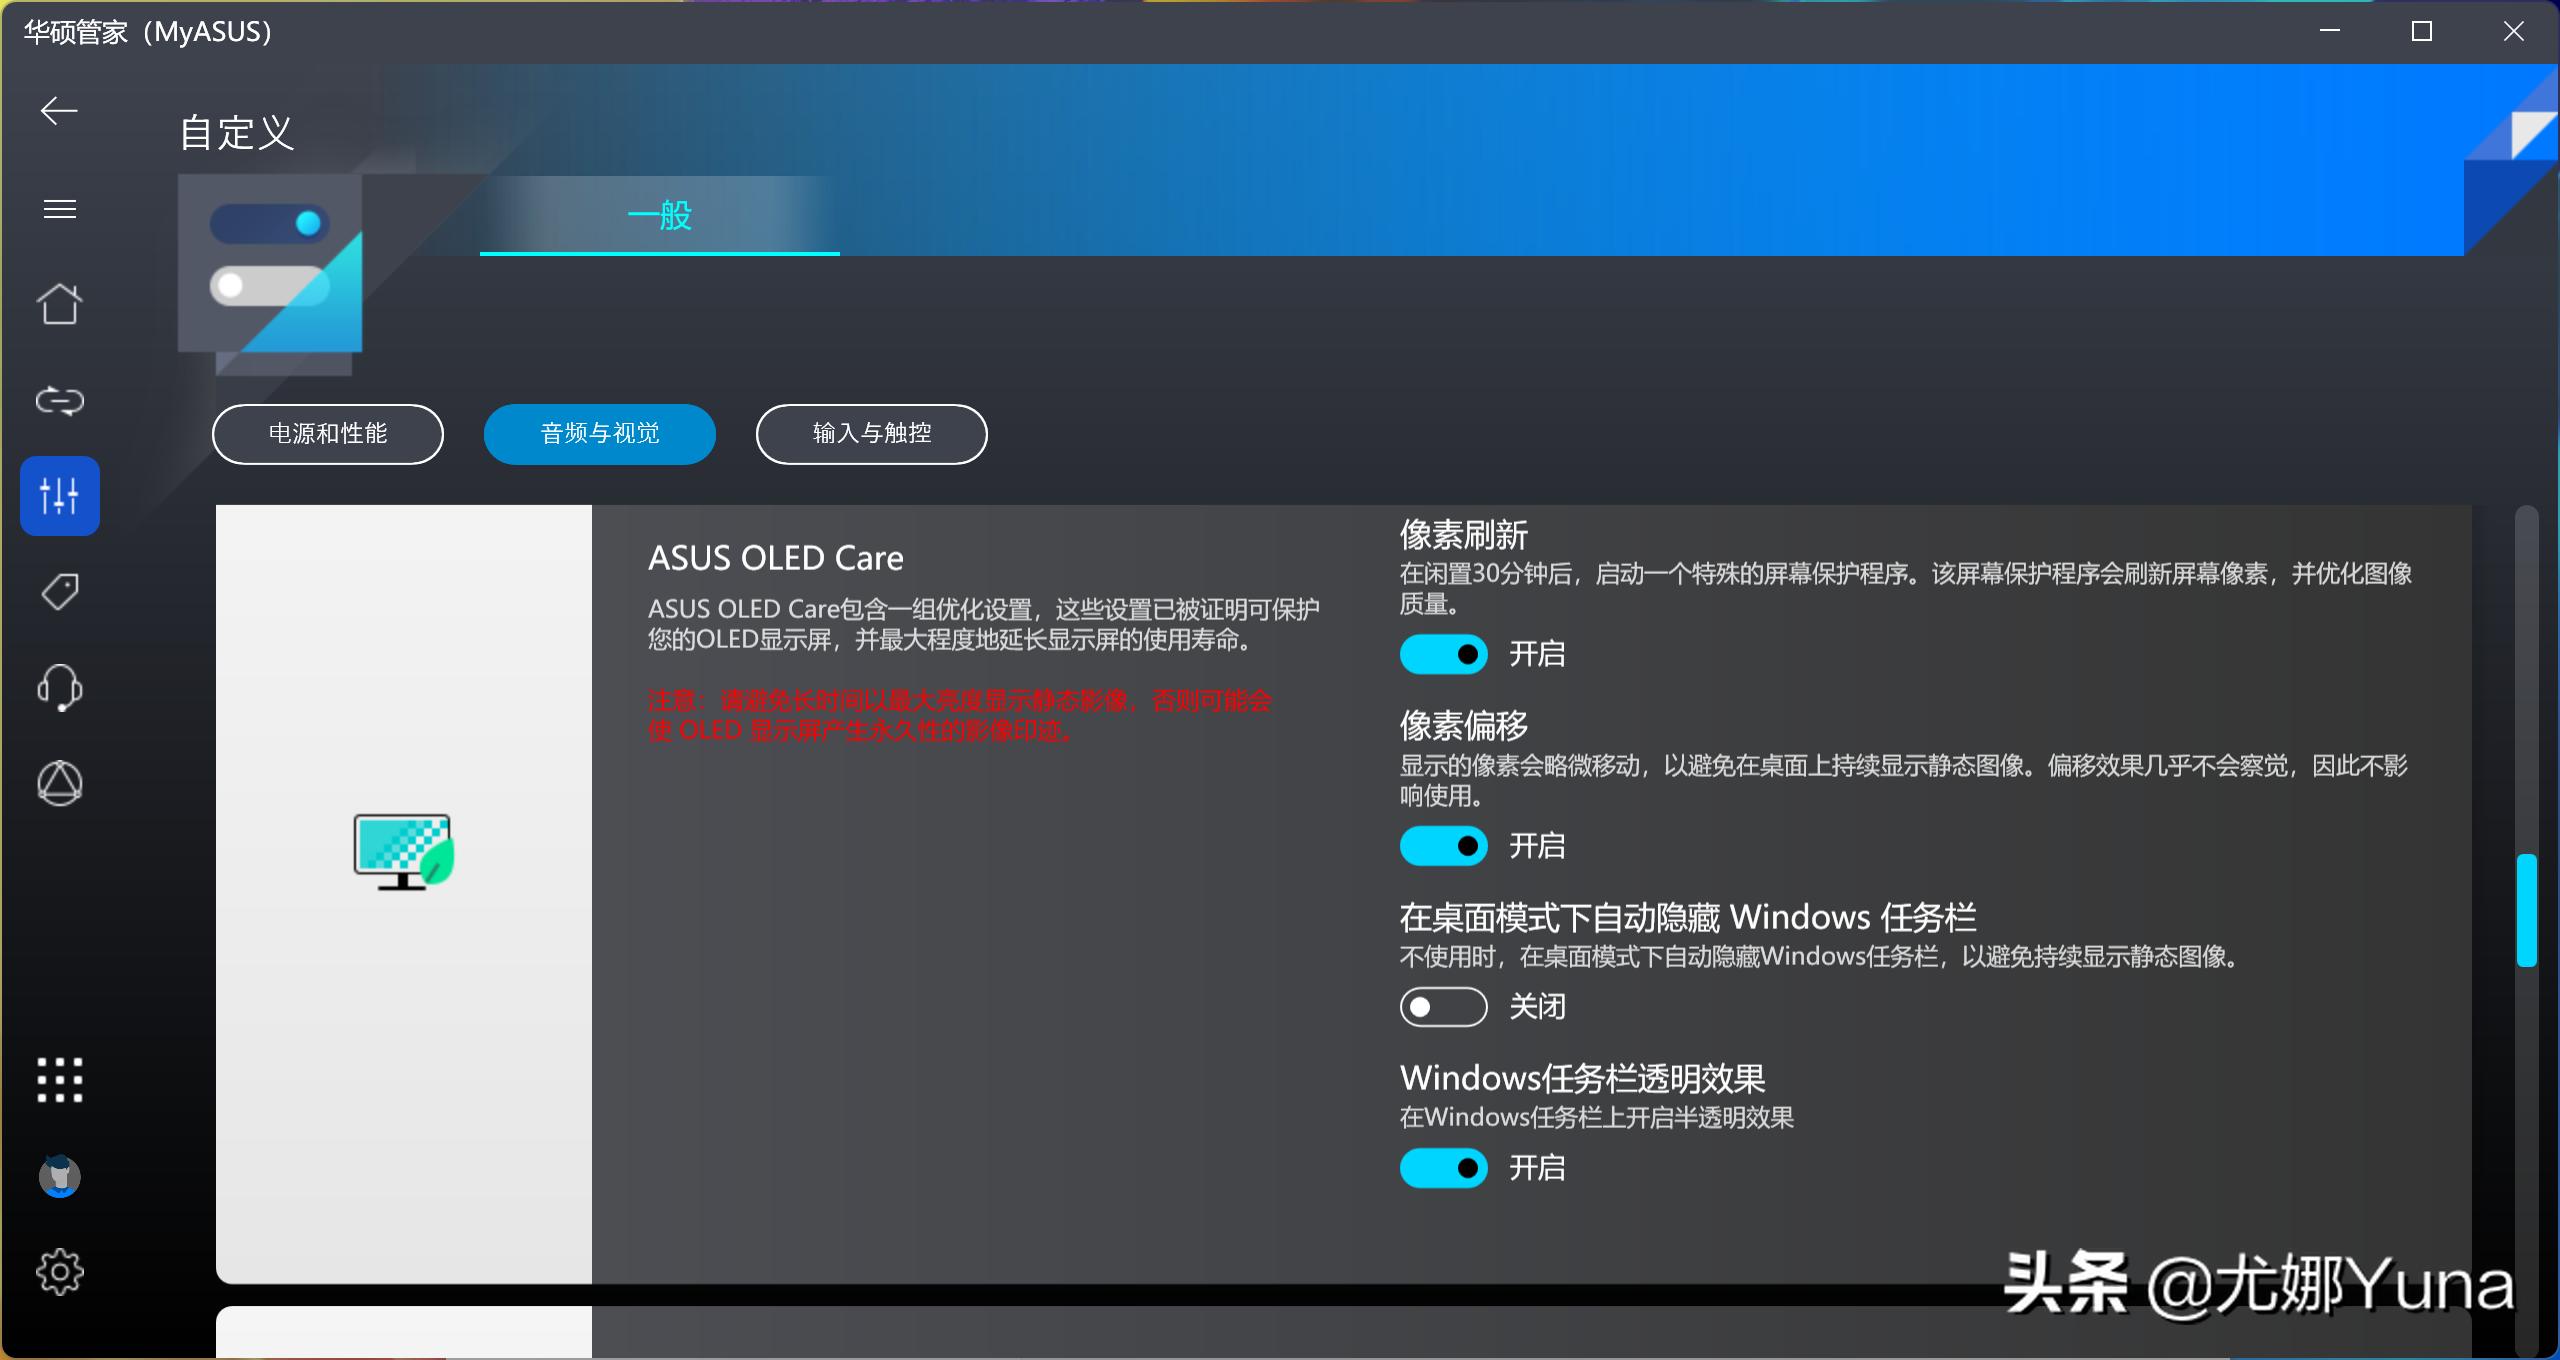Open the 输入与触控 section
Viewport: 2560px width, 1360px height.
coord(870,434)
